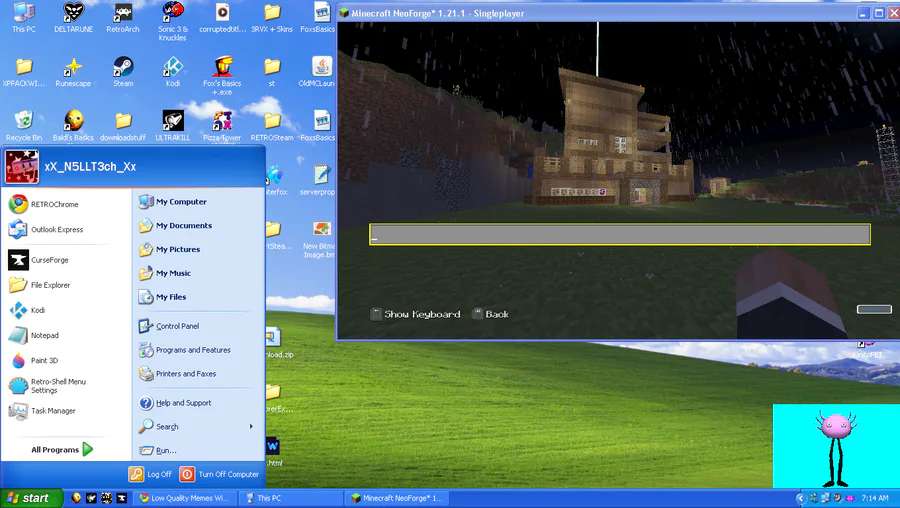Click the network tray icon
This screenshot has height=508, width=900.
pyautogui.click(x=826, y=498)
